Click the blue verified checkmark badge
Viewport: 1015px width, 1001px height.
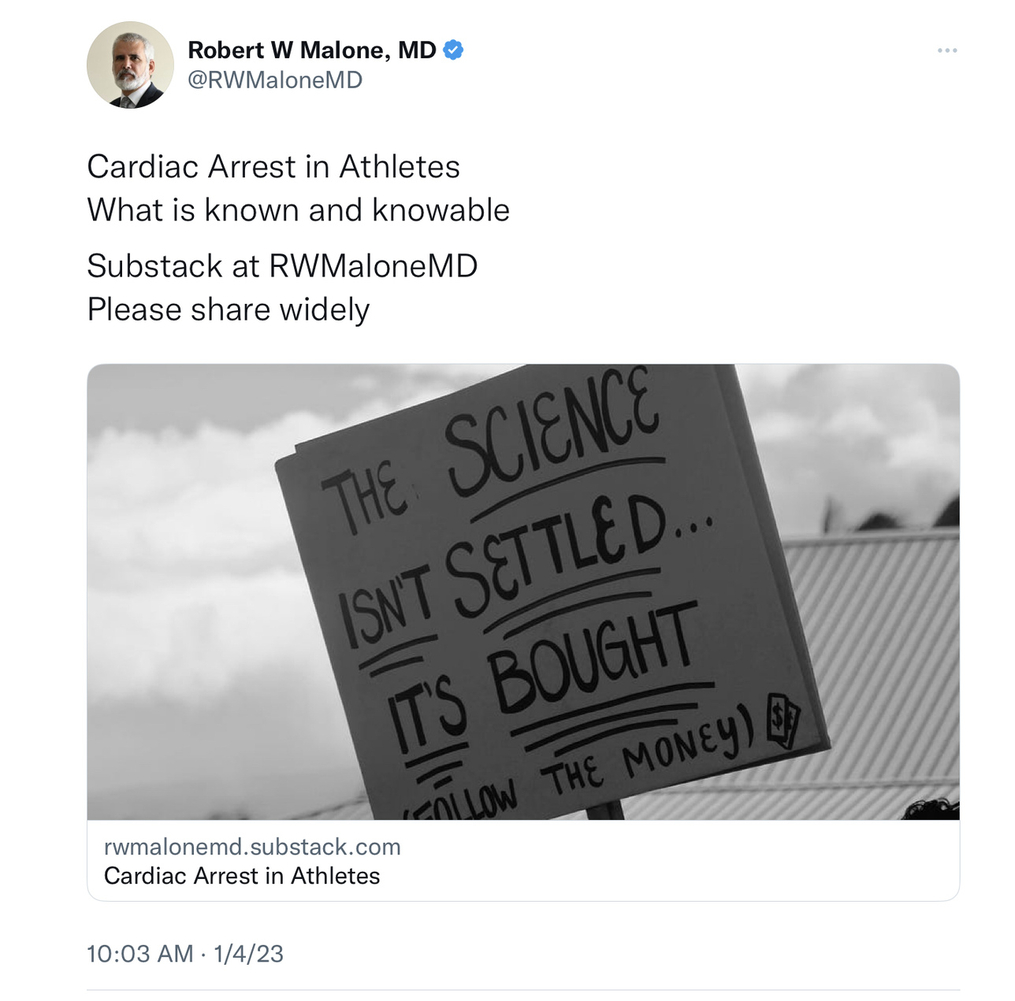point(453,50)
